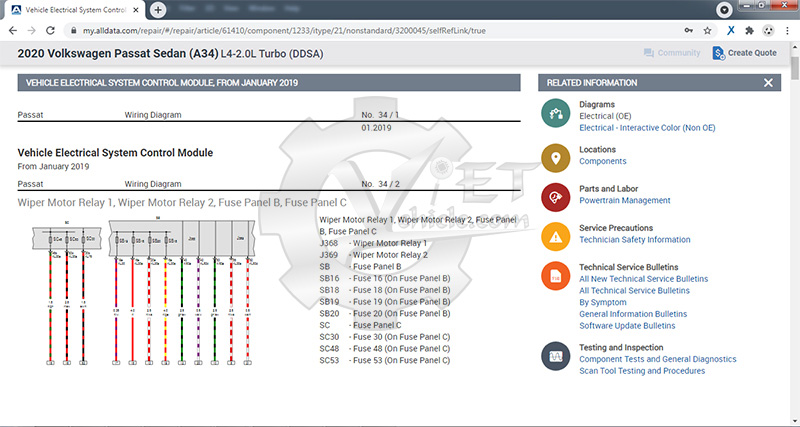This screenshot has height=427, width=800.
Task: Click 'SC30 - Fuse 30' legend entry
Action: (x=385, y=337)
